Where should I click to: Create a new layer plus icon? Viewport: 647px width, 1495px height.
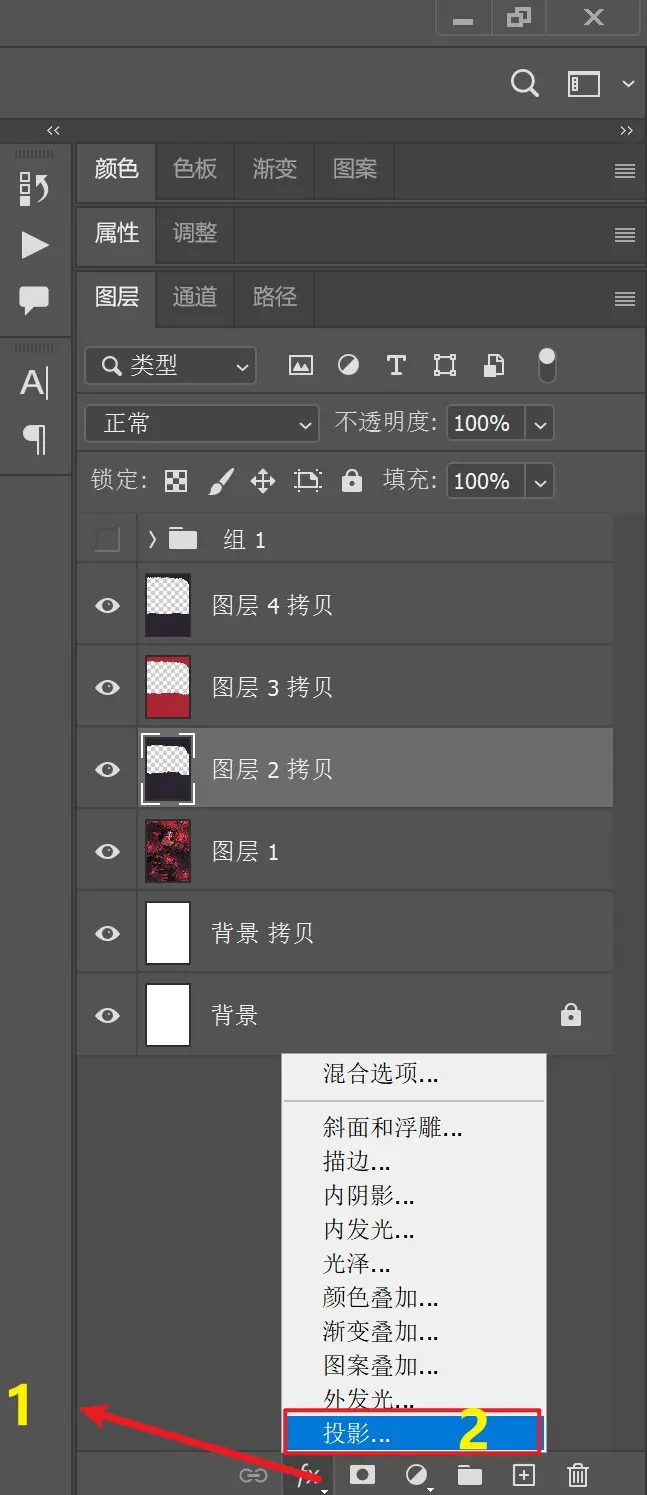point(524,1474)
